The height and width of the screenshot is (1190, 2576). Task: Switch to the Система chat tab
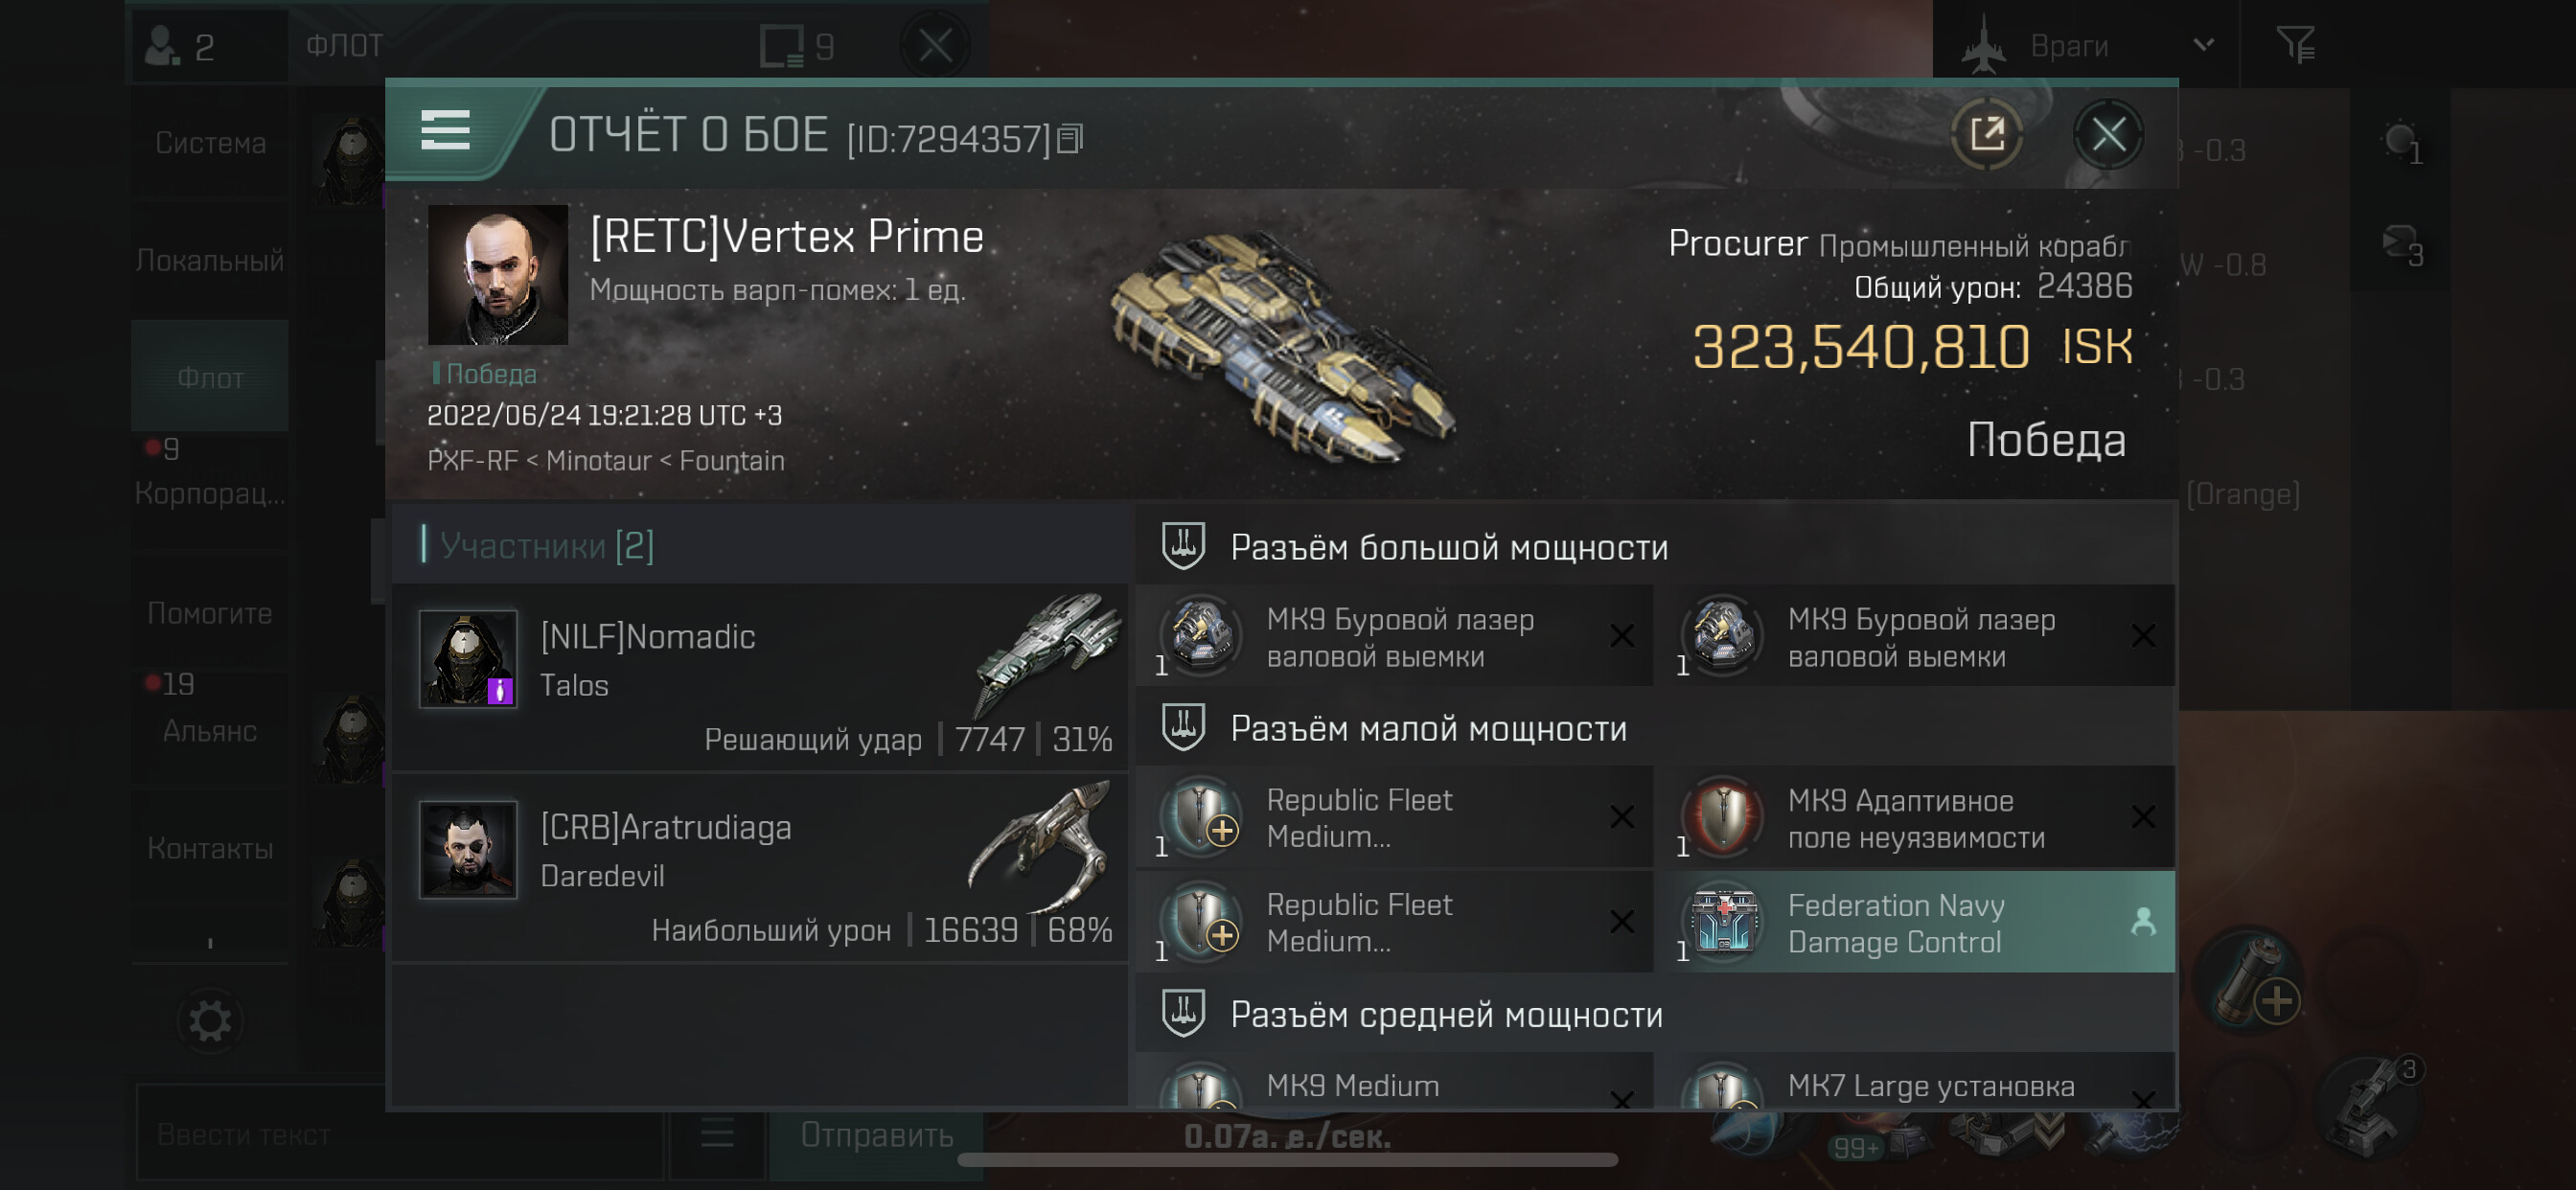(x=210, y=143)
